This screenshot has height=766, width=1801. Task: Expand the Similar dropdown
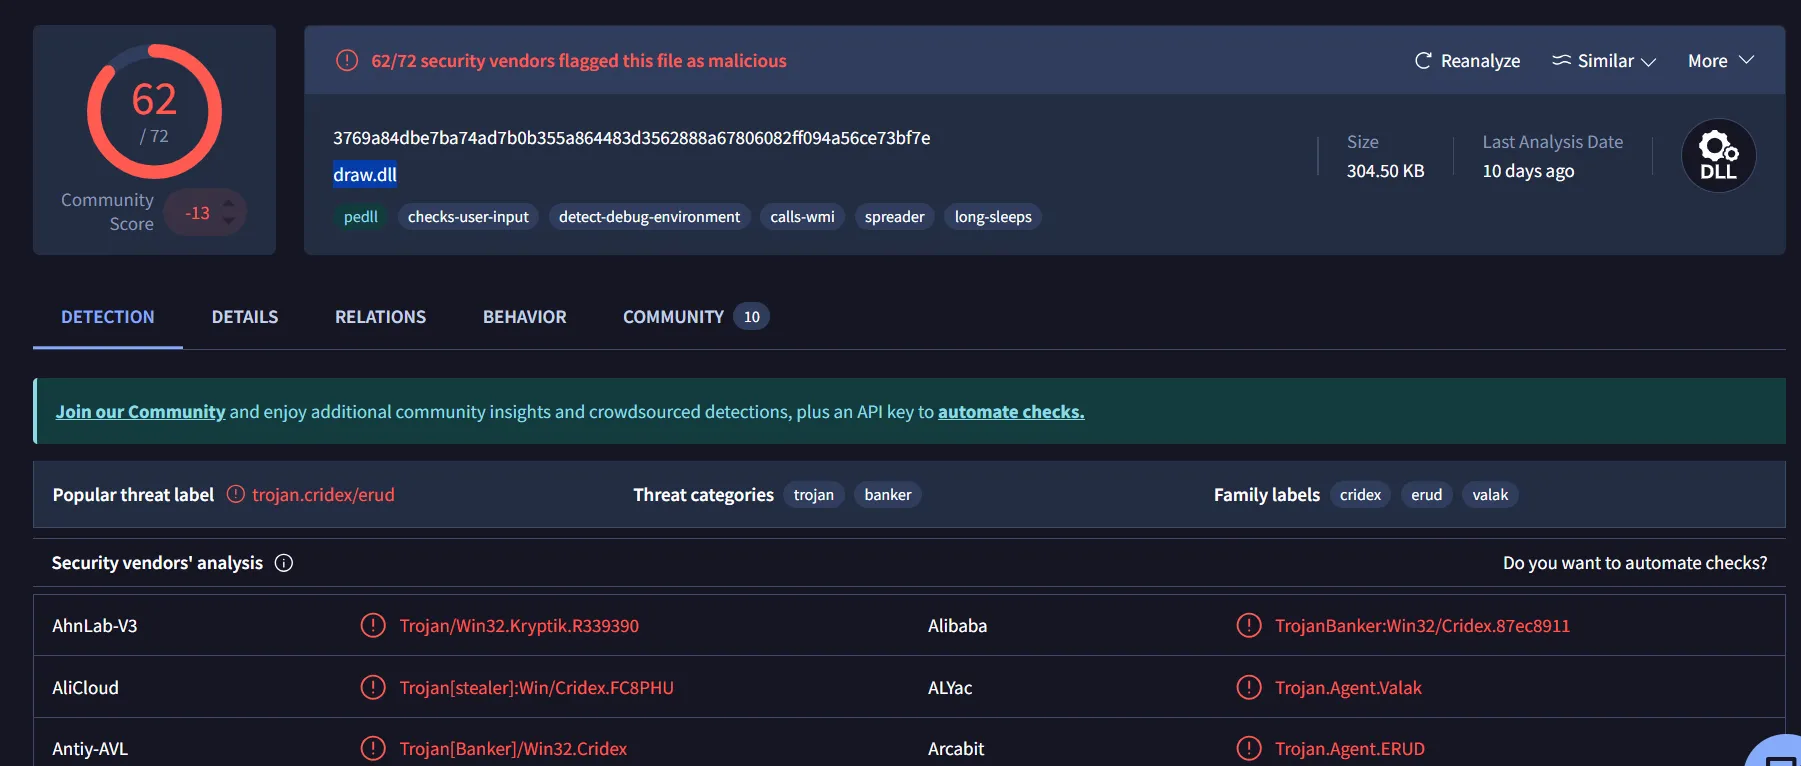click(x=1604, y=61)
